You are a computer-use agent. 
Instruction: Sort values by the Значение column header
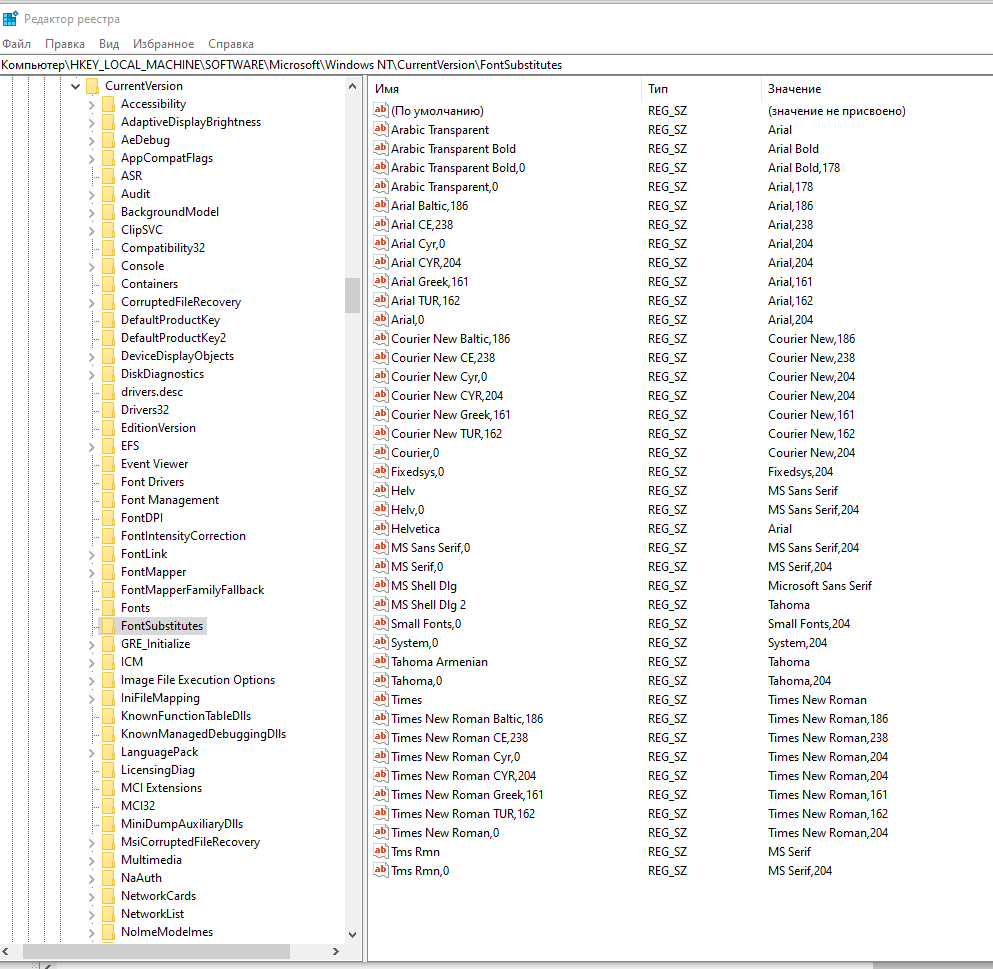[877, 89]
